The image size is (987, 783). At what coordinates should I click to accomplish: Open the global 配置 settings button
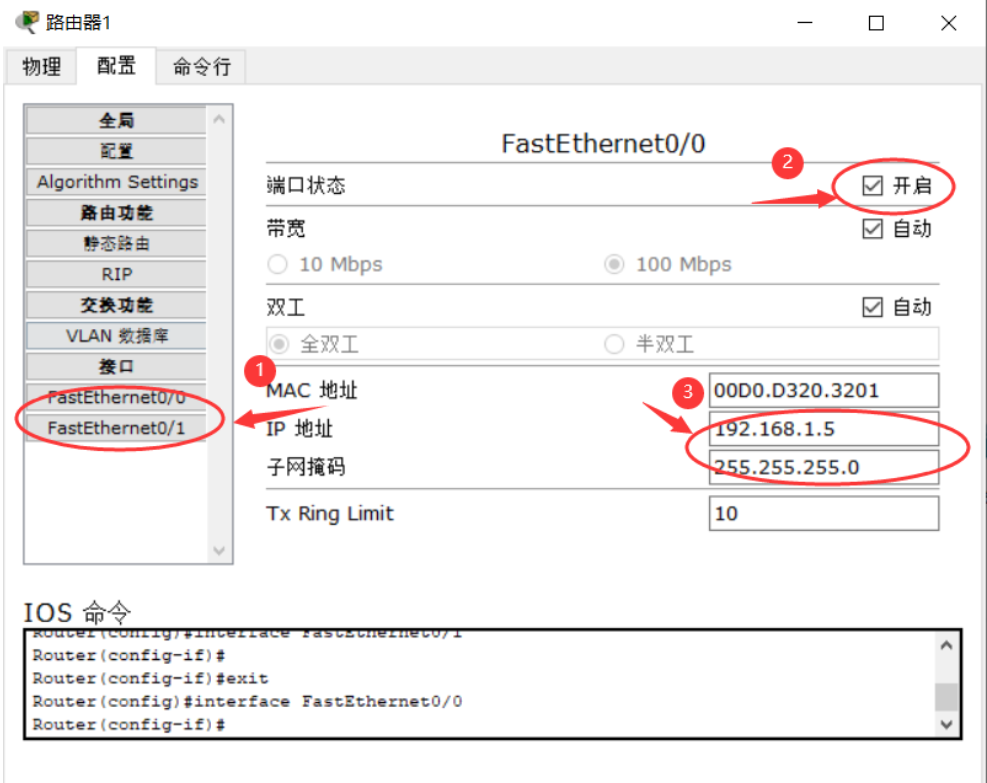click(x=116, y=151)
